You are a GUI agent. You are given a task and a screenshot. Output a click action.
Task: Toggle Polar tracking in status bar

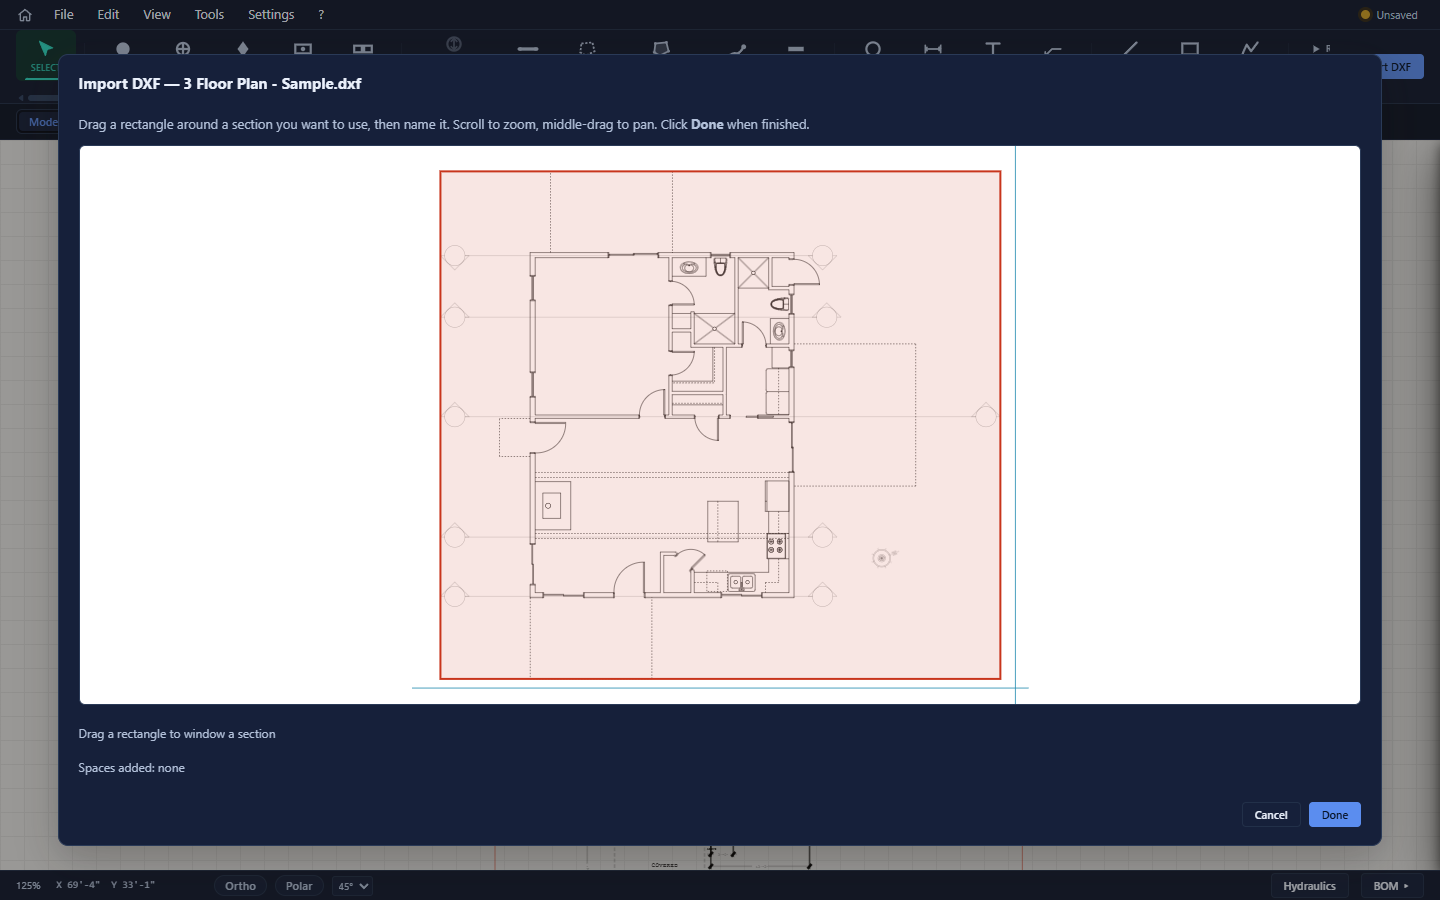[299, 886]
